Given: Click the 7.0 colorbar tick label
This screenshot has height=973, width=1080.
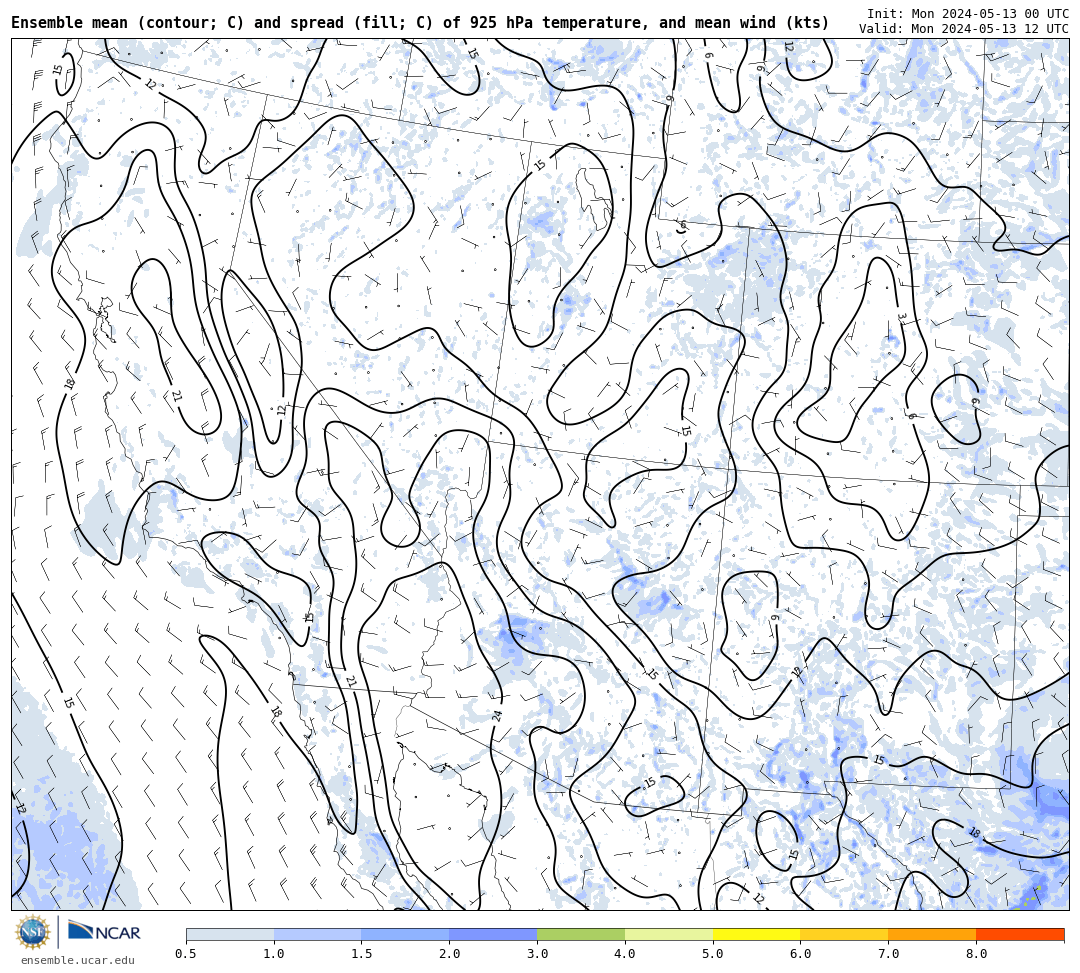Looking at the screenshot, I should (889, 954).
